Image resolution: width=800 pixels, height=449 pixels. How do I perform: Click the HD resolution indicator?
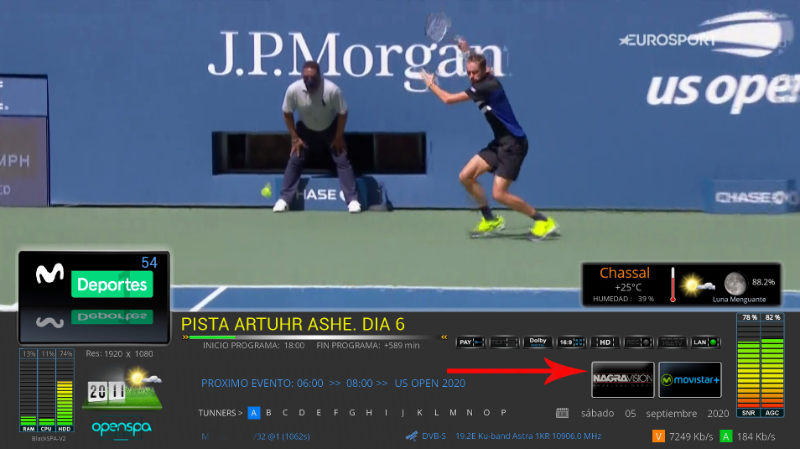(x=605, y=342)
